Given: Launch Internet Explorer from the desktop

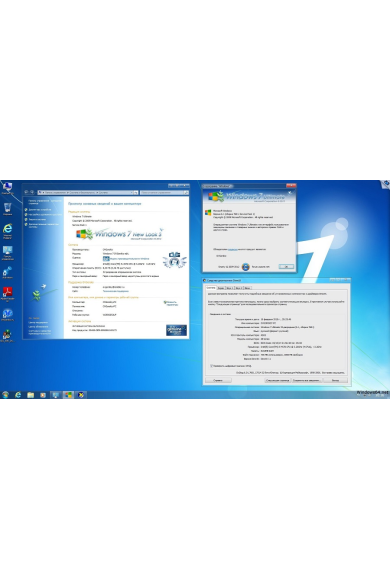Looking at the screenshot, I should 7,231.
